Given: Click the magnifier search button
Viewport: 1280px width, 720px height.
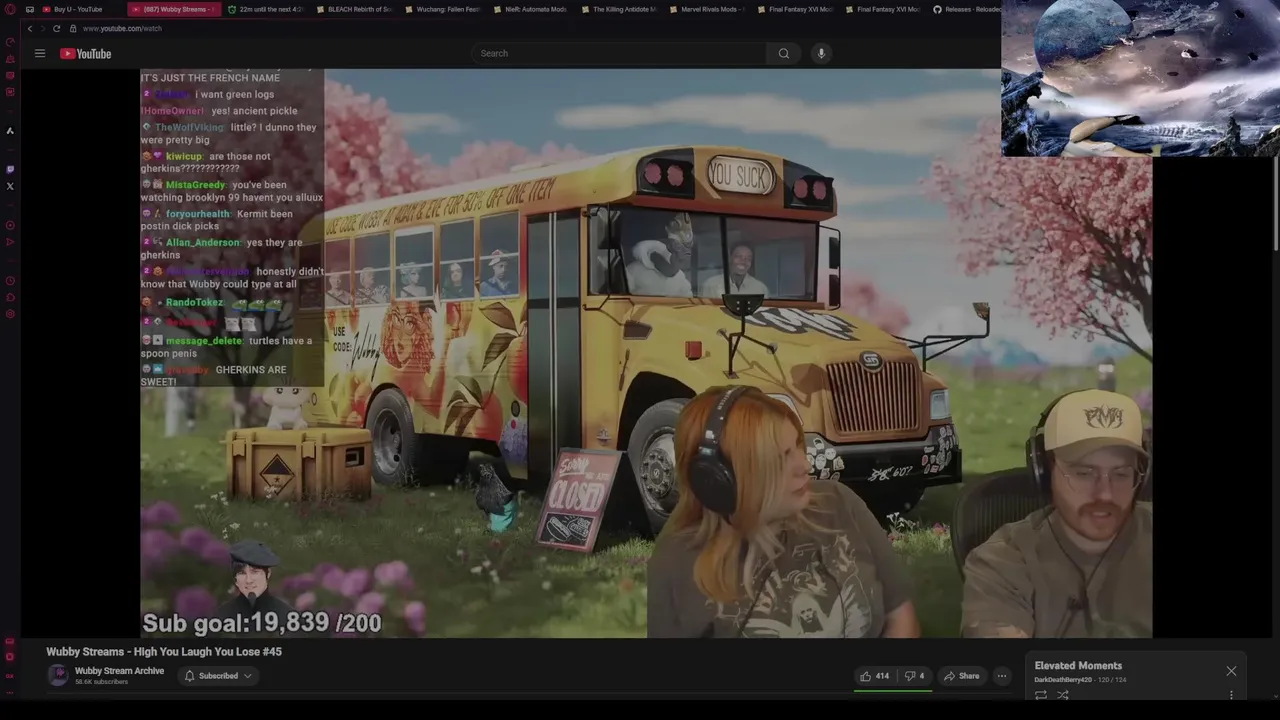Looking at the screenshot, I should [784, 53].
